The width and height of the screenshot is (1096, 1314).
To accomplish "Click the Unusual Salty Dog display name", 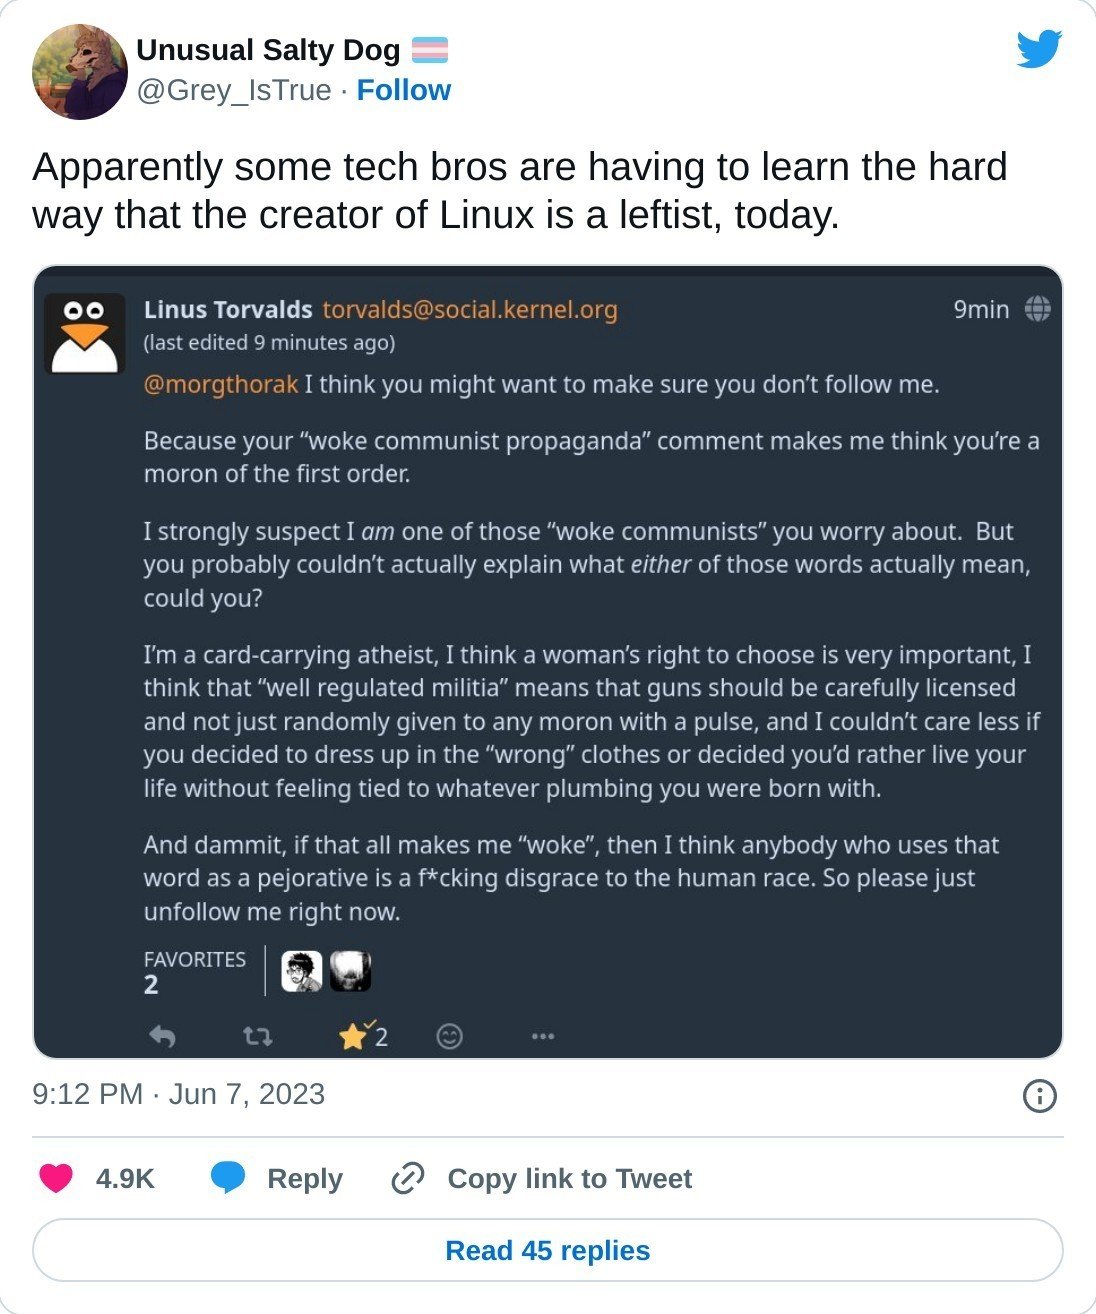I will tap(267, 49).
